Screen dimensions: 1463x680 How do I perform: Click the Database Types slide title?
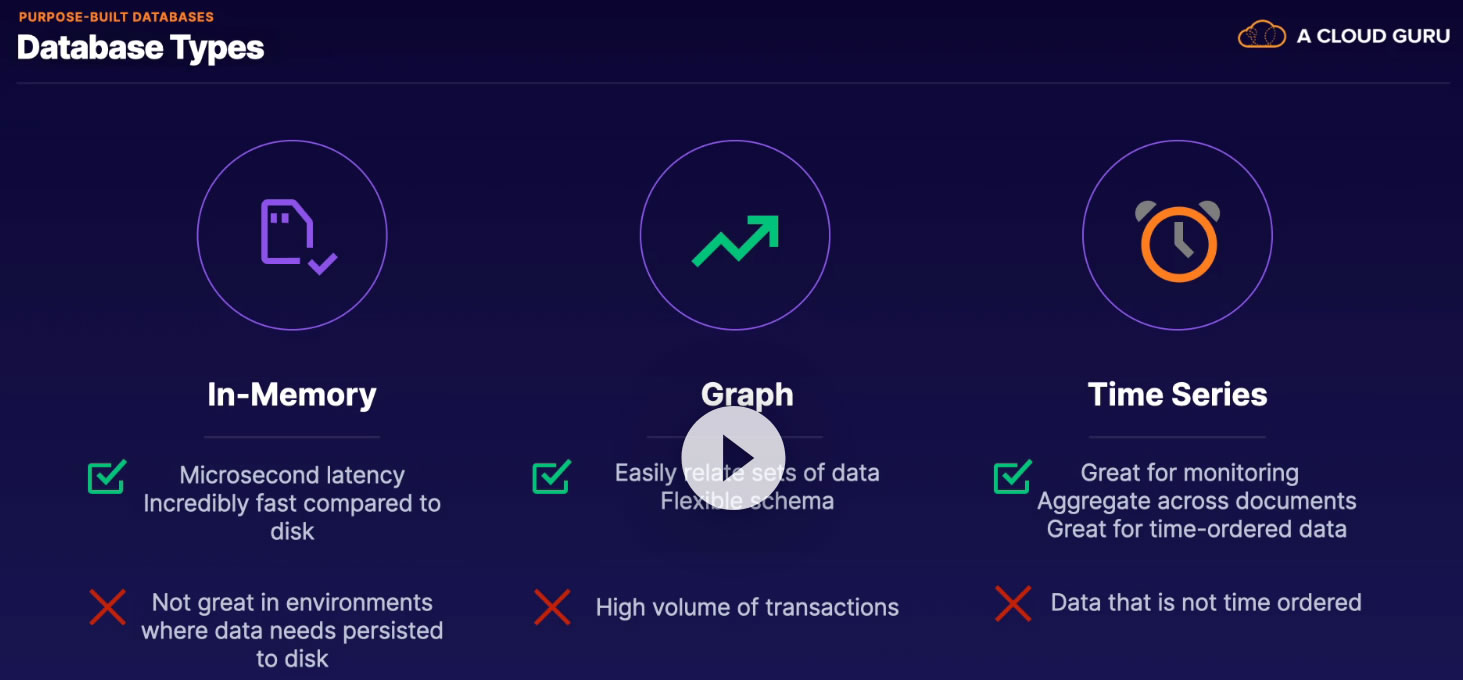[141, 47]
